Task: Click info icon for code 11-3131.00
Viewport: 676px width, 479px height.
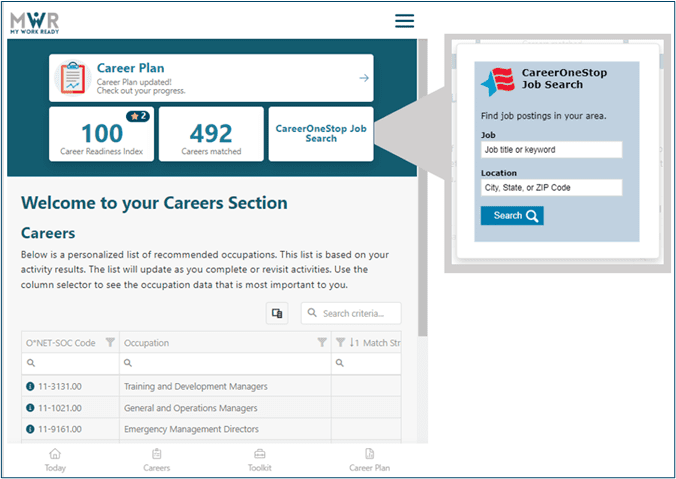Action: pyautogui.click(x=30, y=386)
